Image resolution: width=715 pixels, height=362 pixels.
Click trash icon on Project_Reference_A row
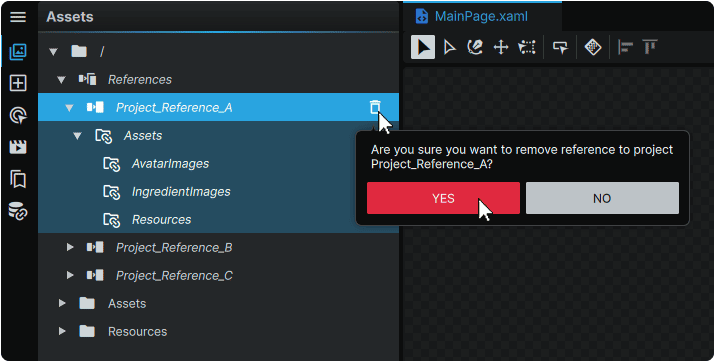coord(375,107)
